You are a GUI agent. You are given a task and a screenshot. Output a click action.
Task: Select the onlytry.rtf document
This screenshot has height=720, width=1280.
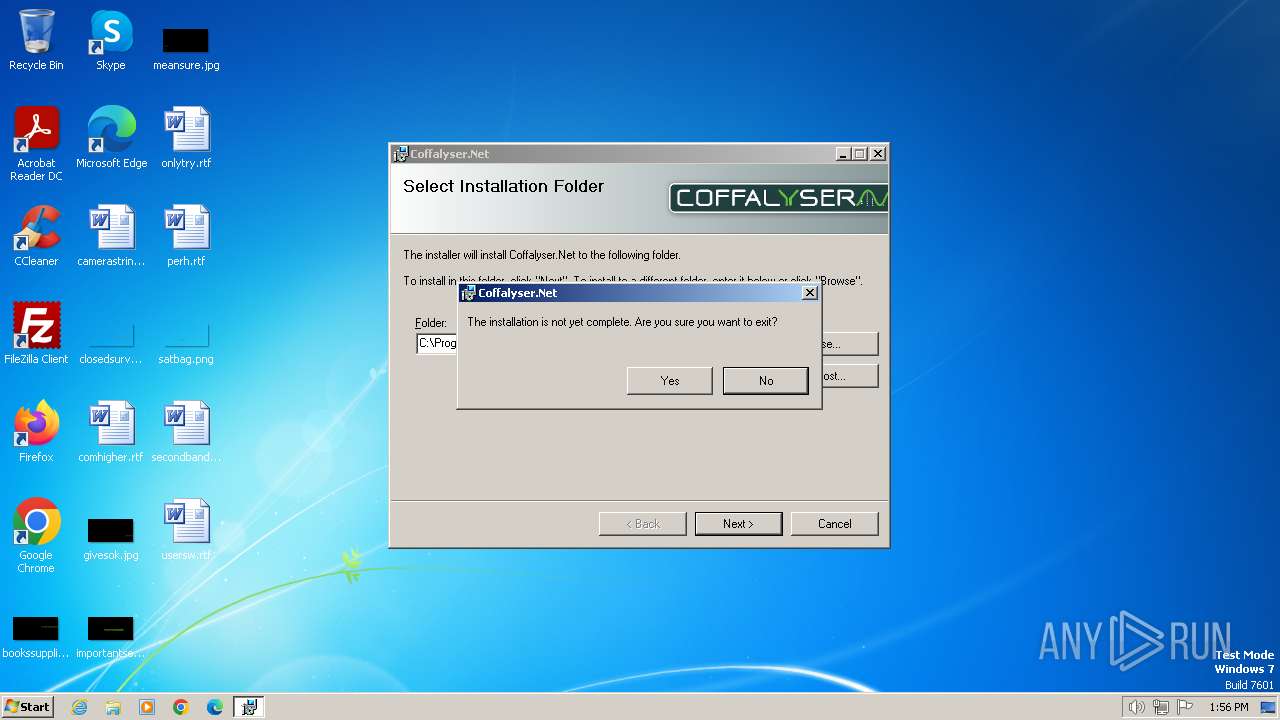coord(186,138)
